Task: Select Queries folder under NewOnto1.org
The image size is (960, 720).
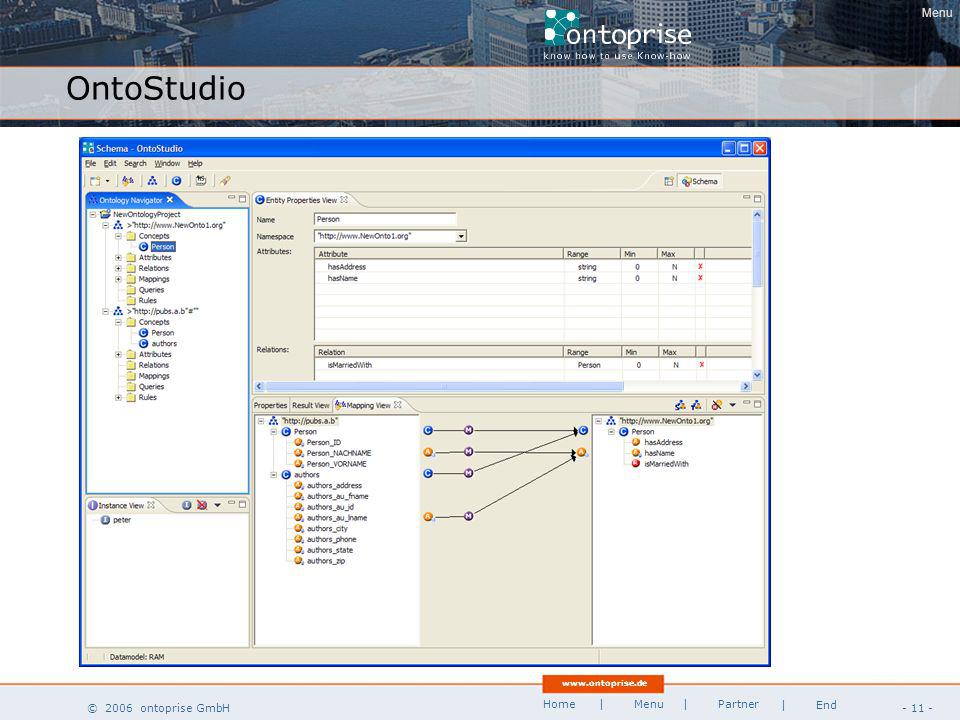Action: (x=151, y=290)
